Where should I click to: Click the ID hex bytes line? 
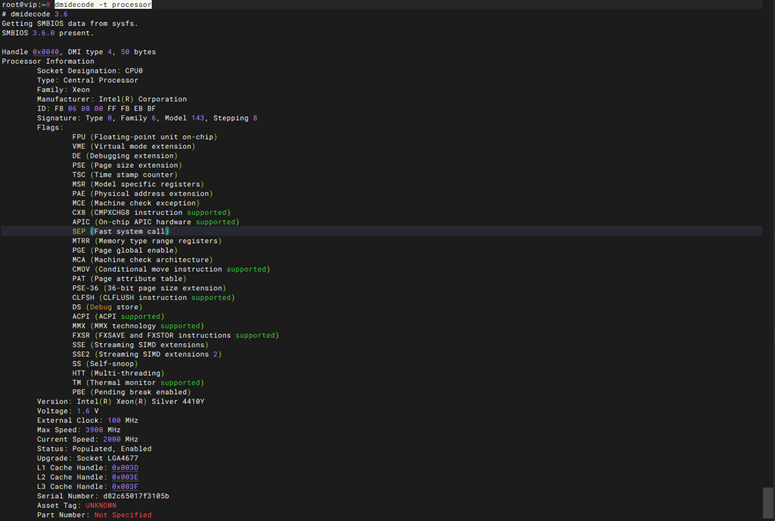(x=96, y=108)
